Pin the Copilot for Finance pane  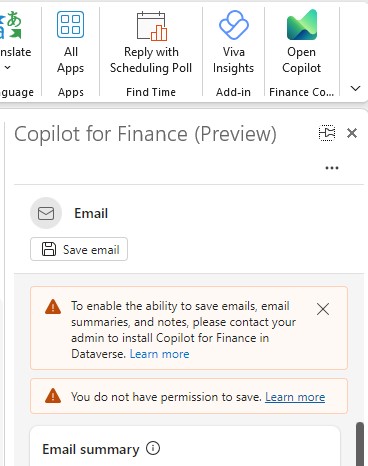[x=327, y=133]
